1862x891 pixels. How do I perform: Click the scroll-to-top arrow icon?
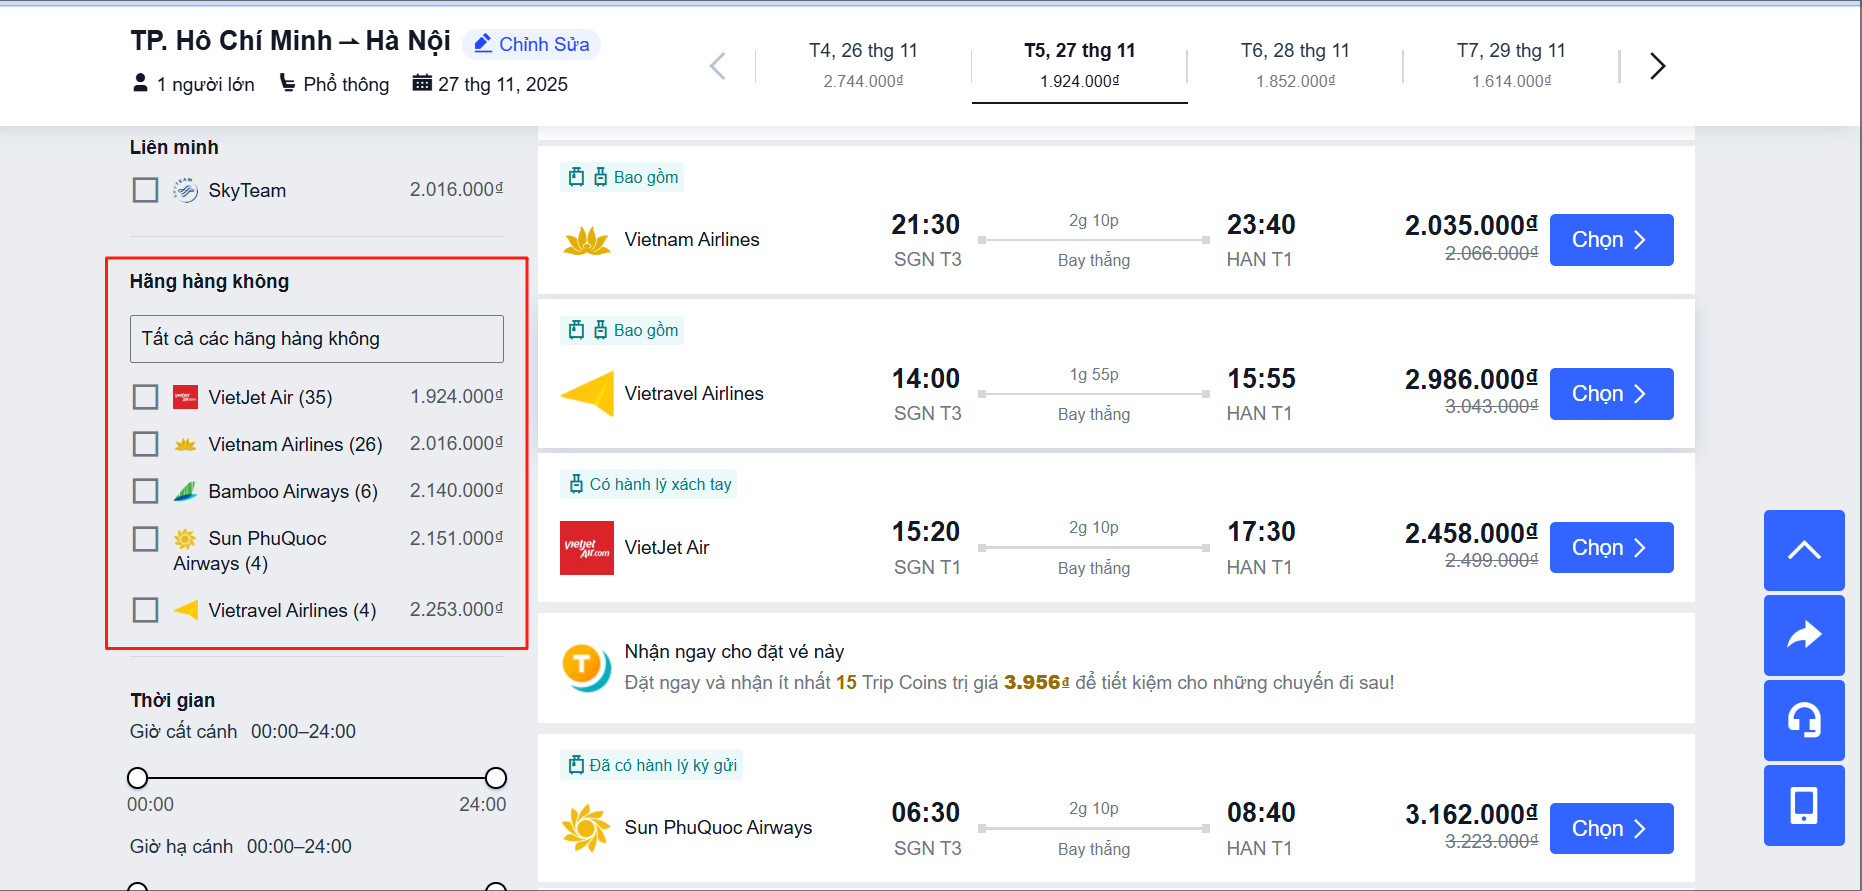click(1804, 551)
